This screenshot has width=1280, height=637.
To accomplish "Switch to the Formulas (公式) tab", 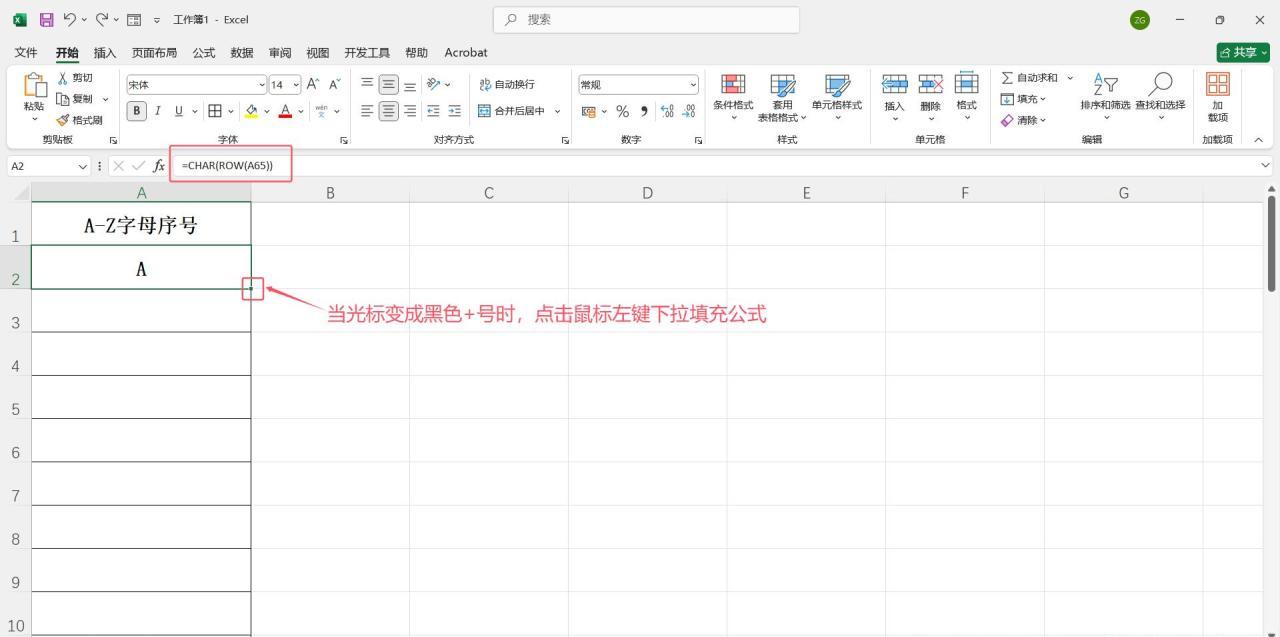I will click(204, 52).
